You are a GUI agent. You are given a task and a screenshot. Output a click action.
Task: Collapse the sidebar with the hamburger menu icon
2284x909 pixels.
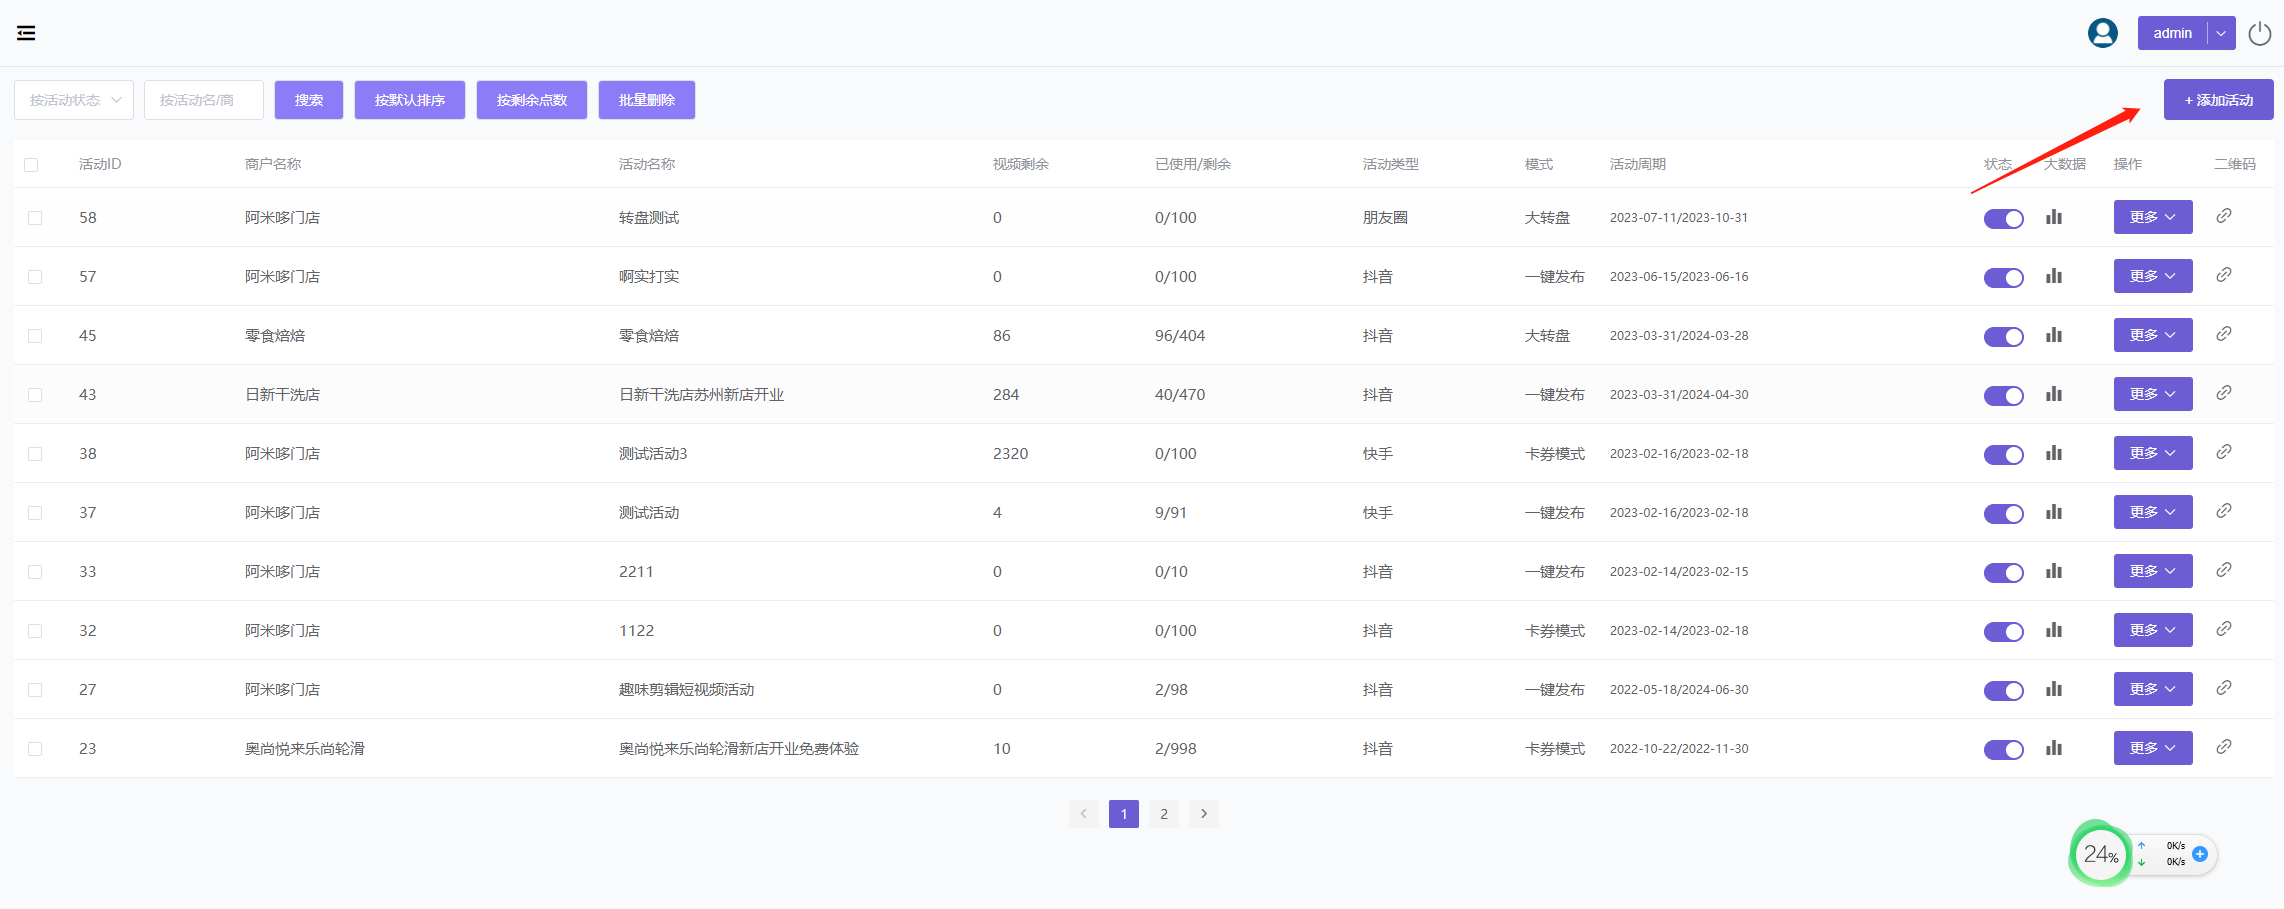26,33
